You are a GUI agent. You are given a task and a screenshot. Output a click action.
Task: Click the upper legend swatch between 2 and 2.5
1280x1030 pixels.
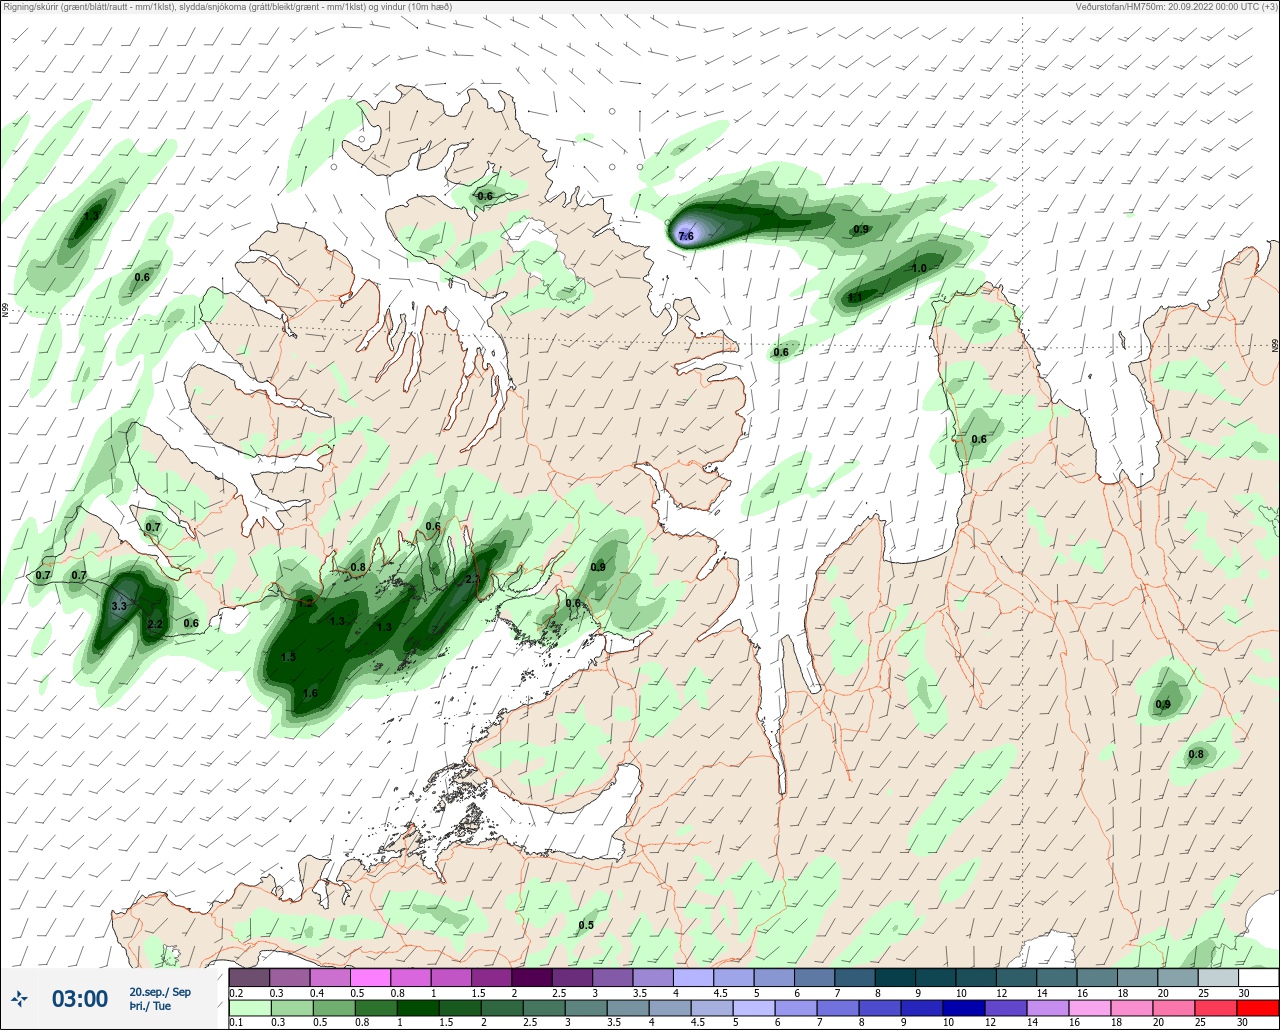click(x=531, y=977)
